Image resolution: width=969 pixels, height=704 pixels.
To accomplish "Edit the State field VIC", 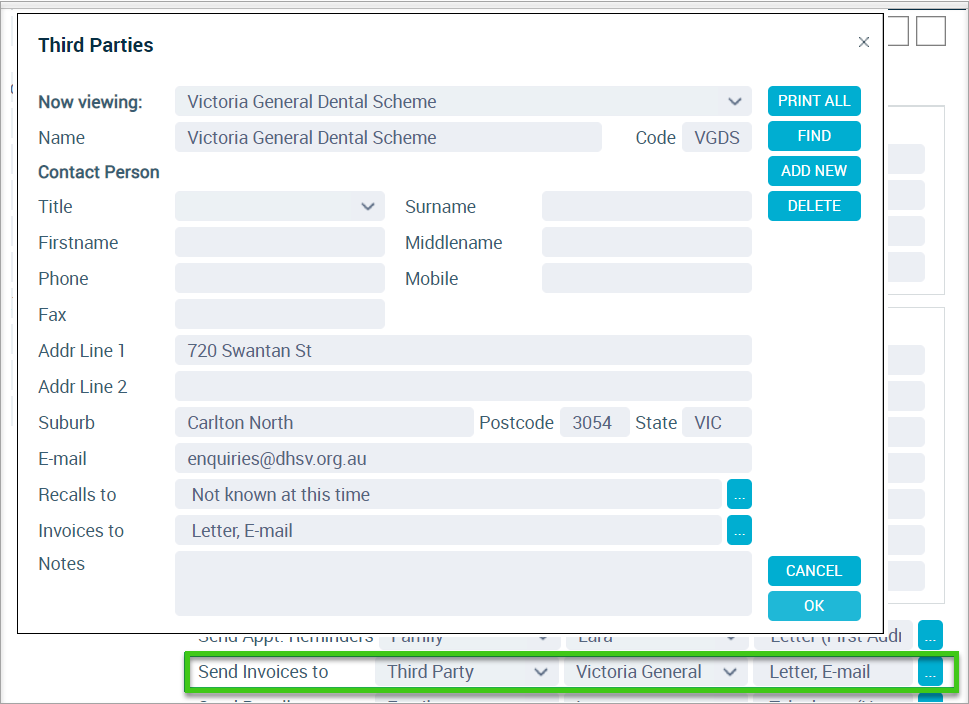I will (717, 422).
